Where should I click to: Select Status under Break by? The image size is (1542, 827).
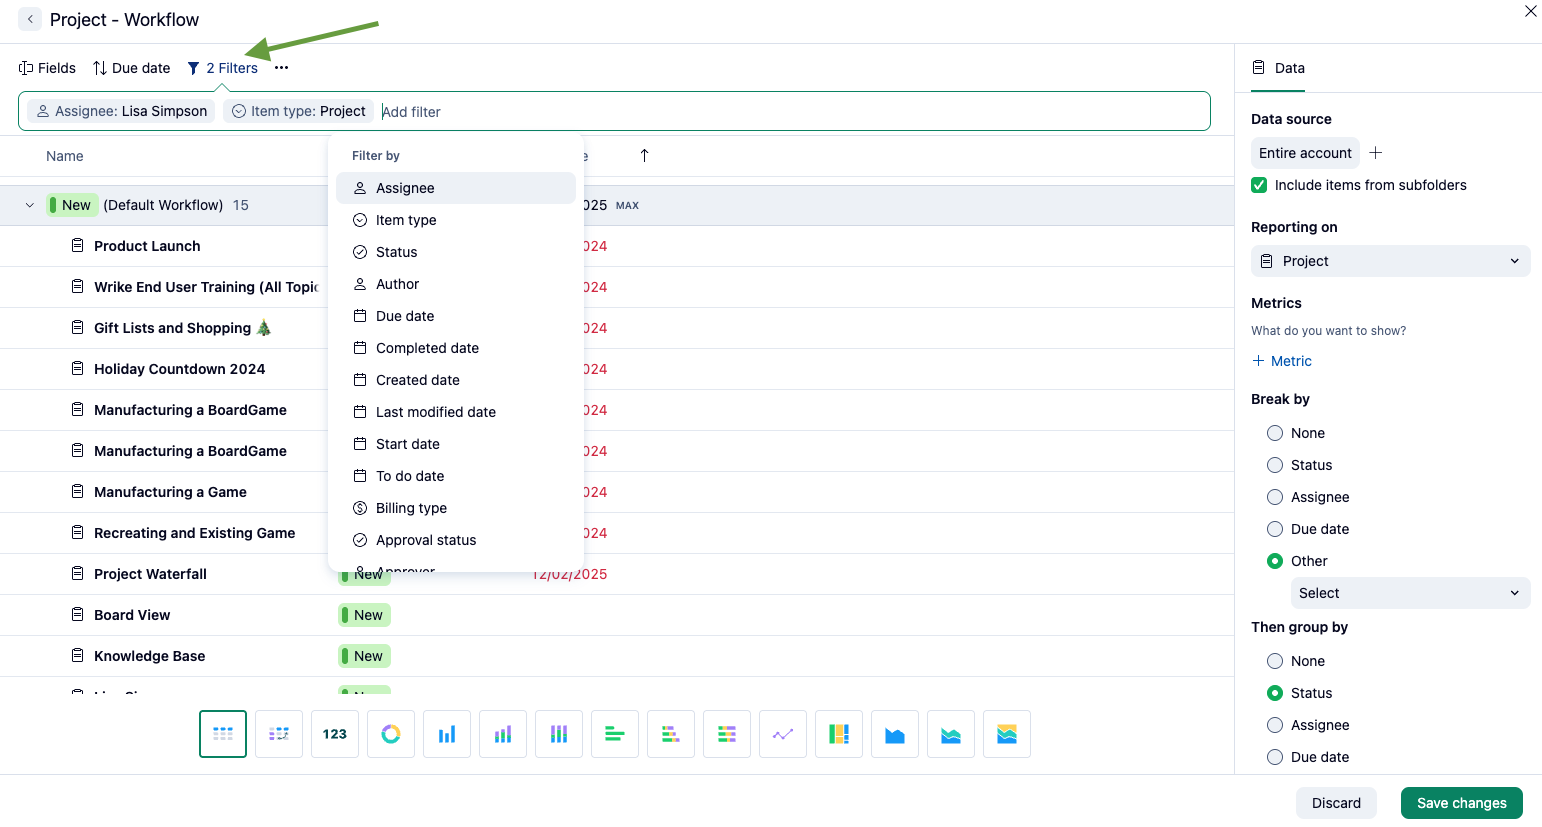(x=1275, y=465)
